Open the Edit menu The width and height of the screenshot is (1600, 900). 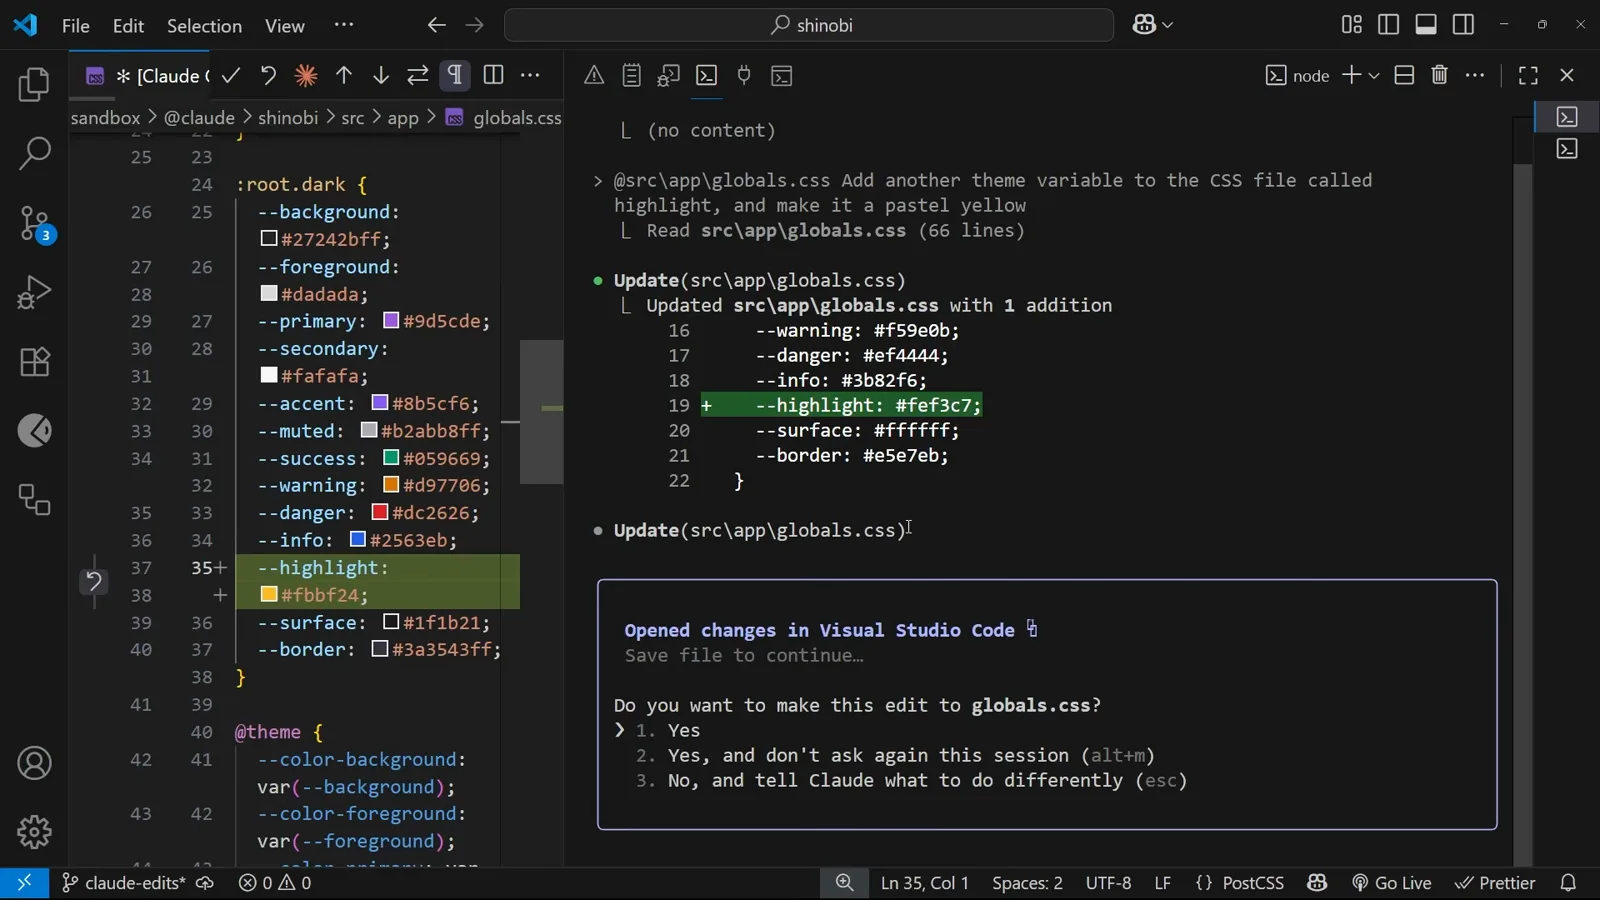(x=128, y=26)
